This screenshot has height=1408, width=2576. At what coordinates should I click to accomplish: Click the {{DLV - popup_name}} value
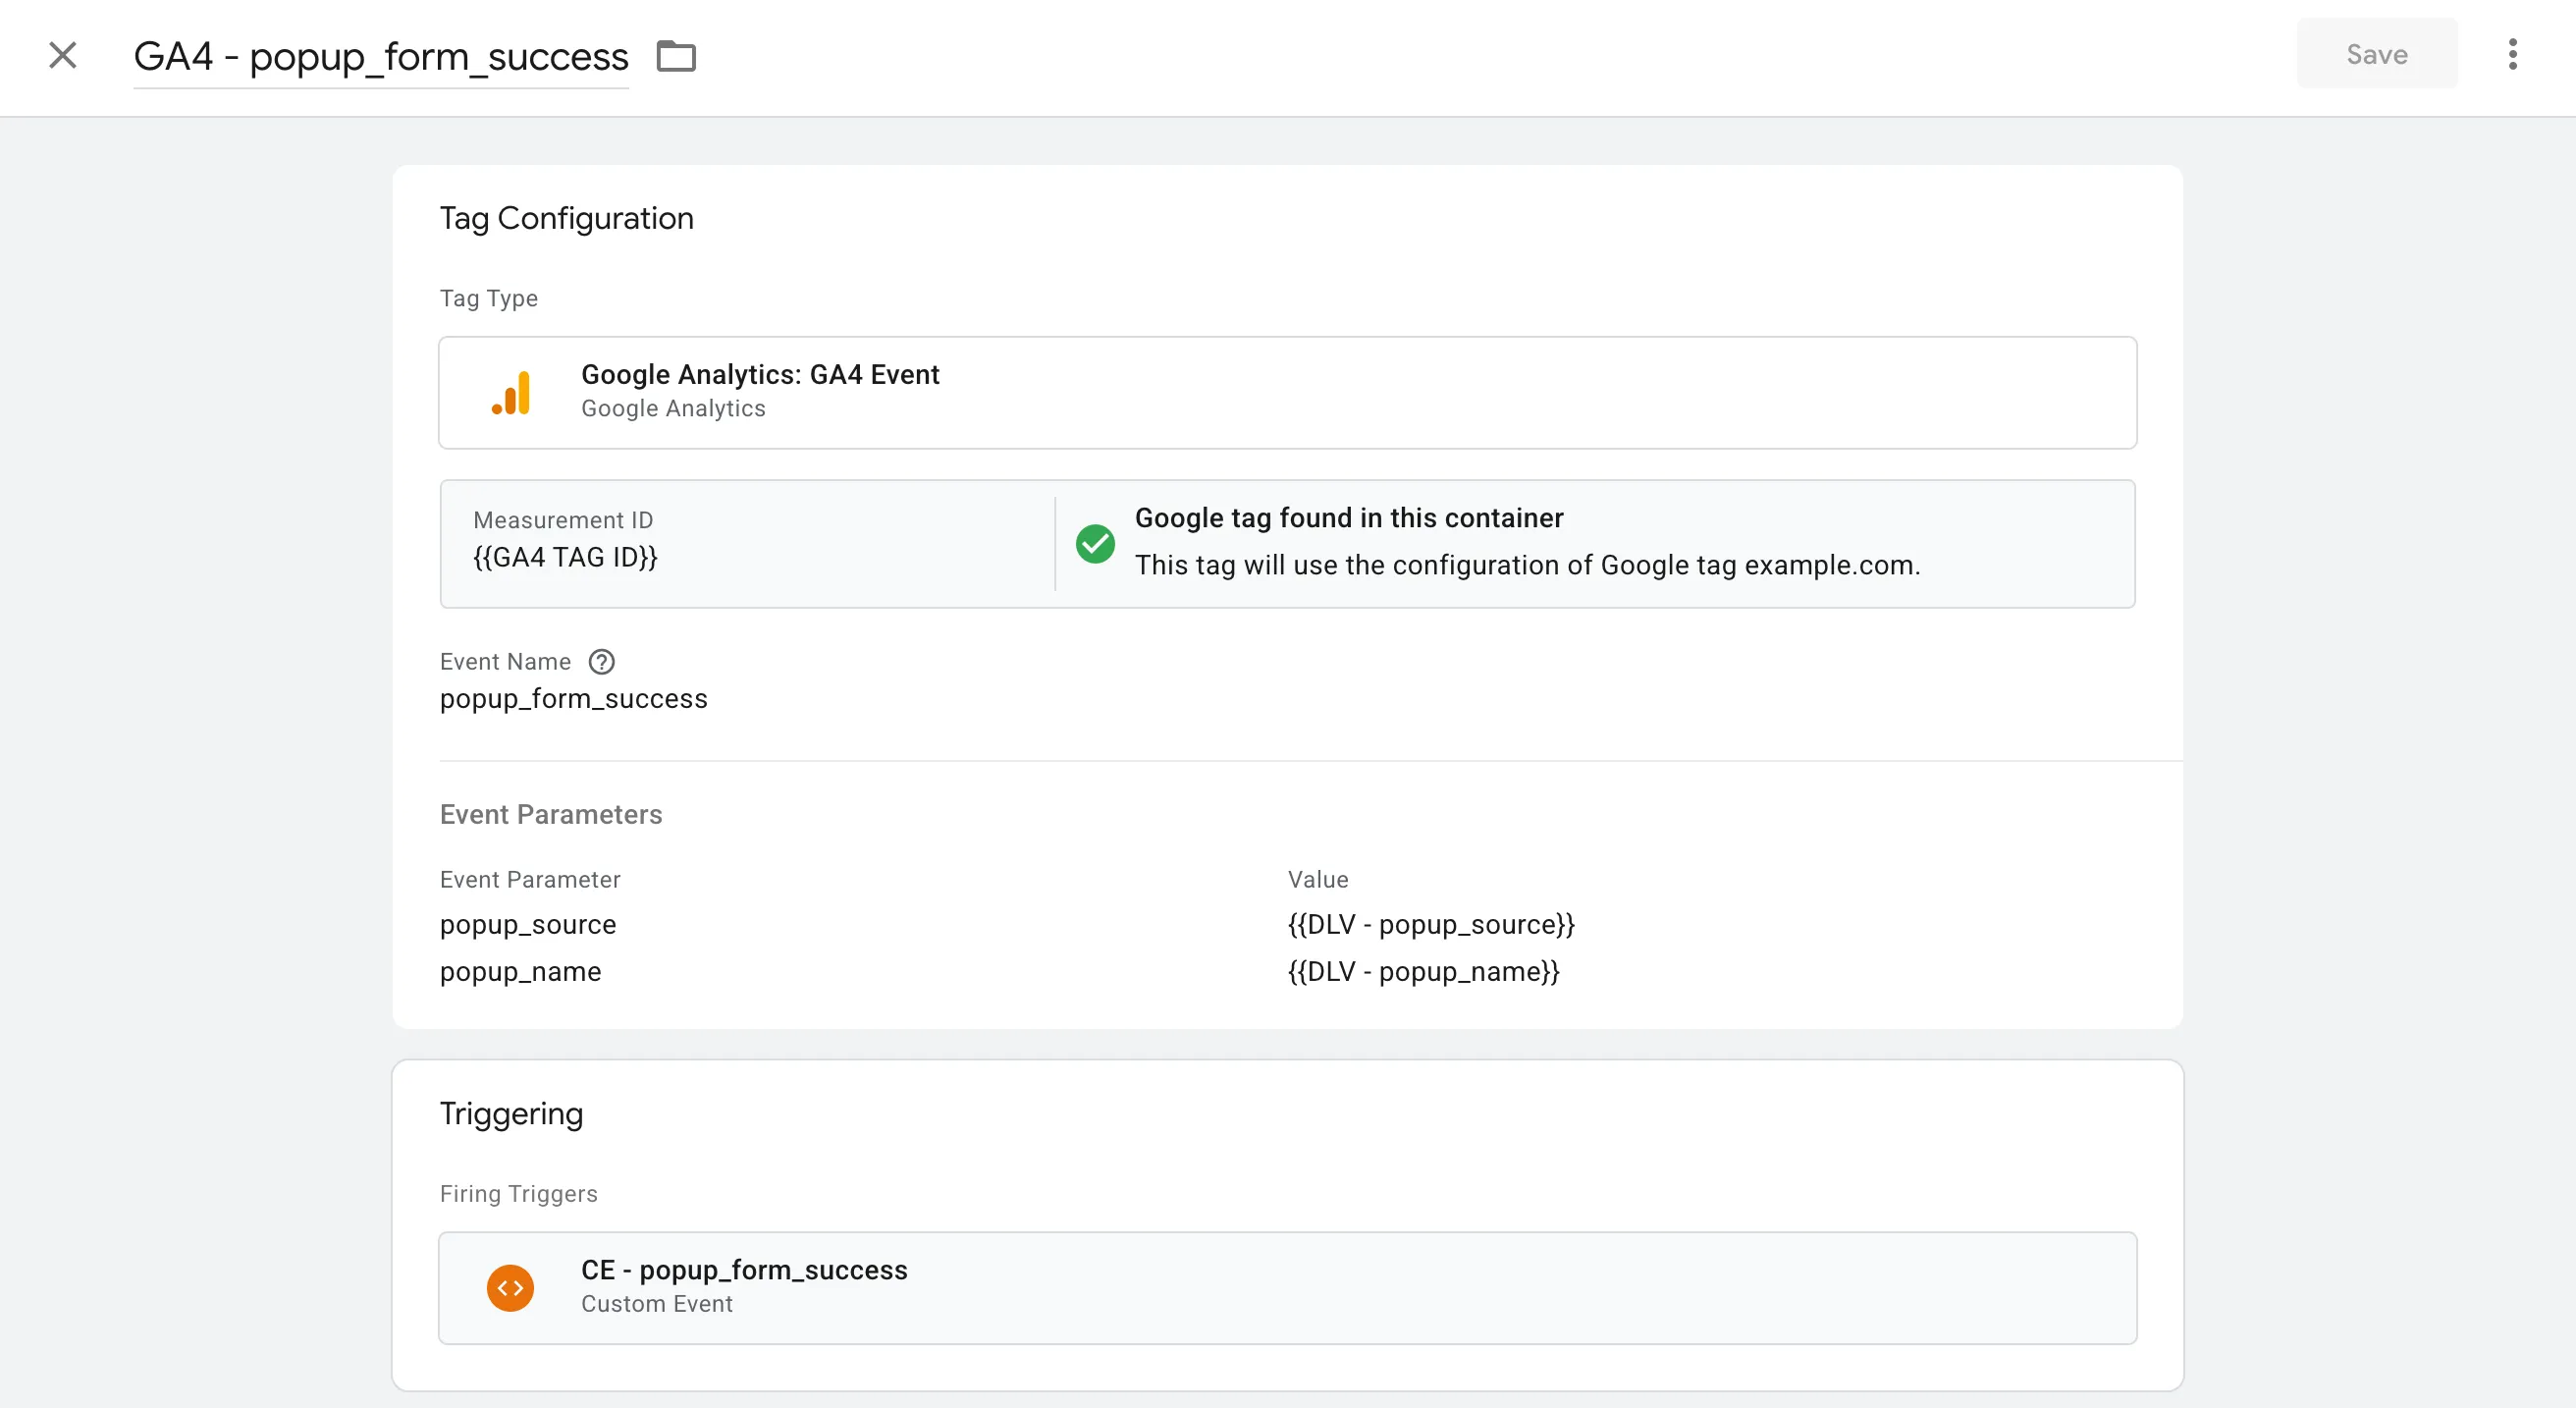1423,972
